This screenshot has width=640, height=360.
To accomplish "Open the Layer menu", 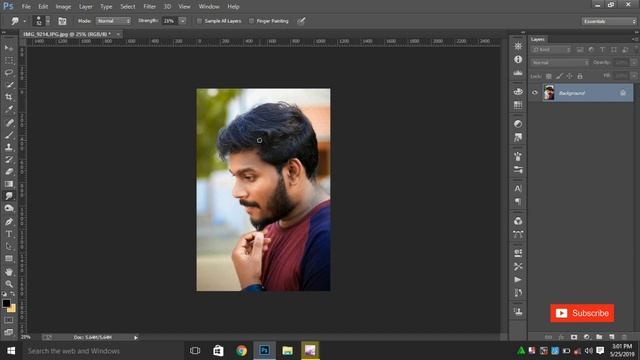I will pos(86,7).
